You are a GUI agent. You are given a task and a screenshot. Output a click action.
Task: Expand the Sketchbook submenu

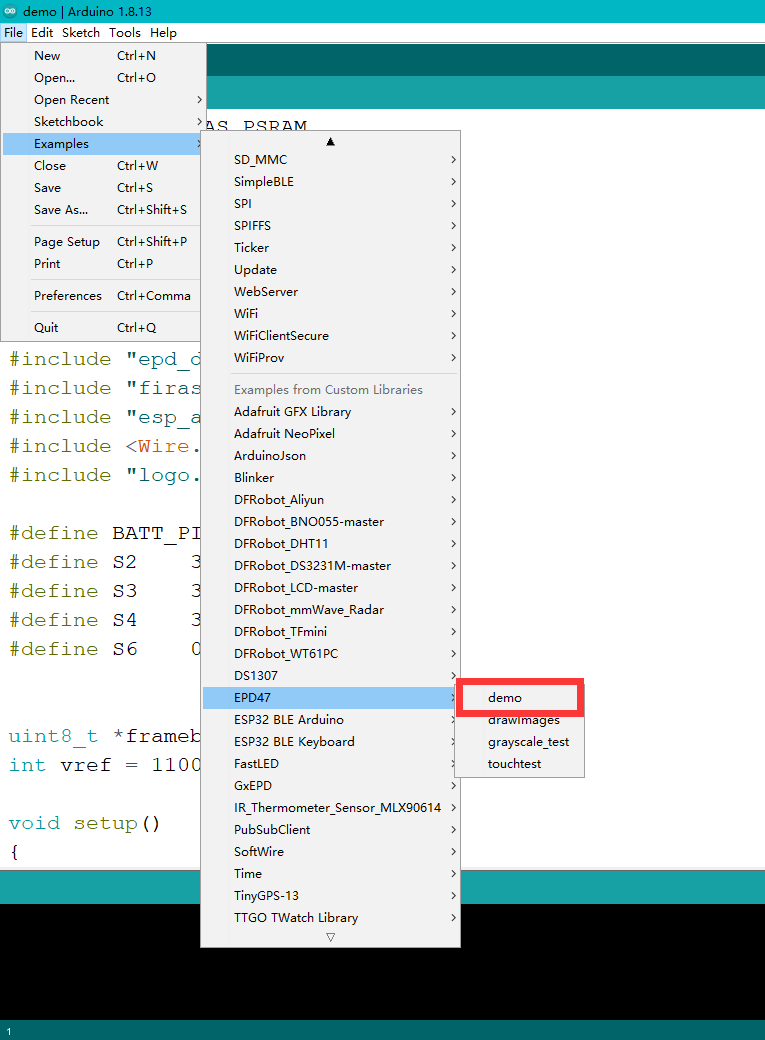[x=103, y=121]
